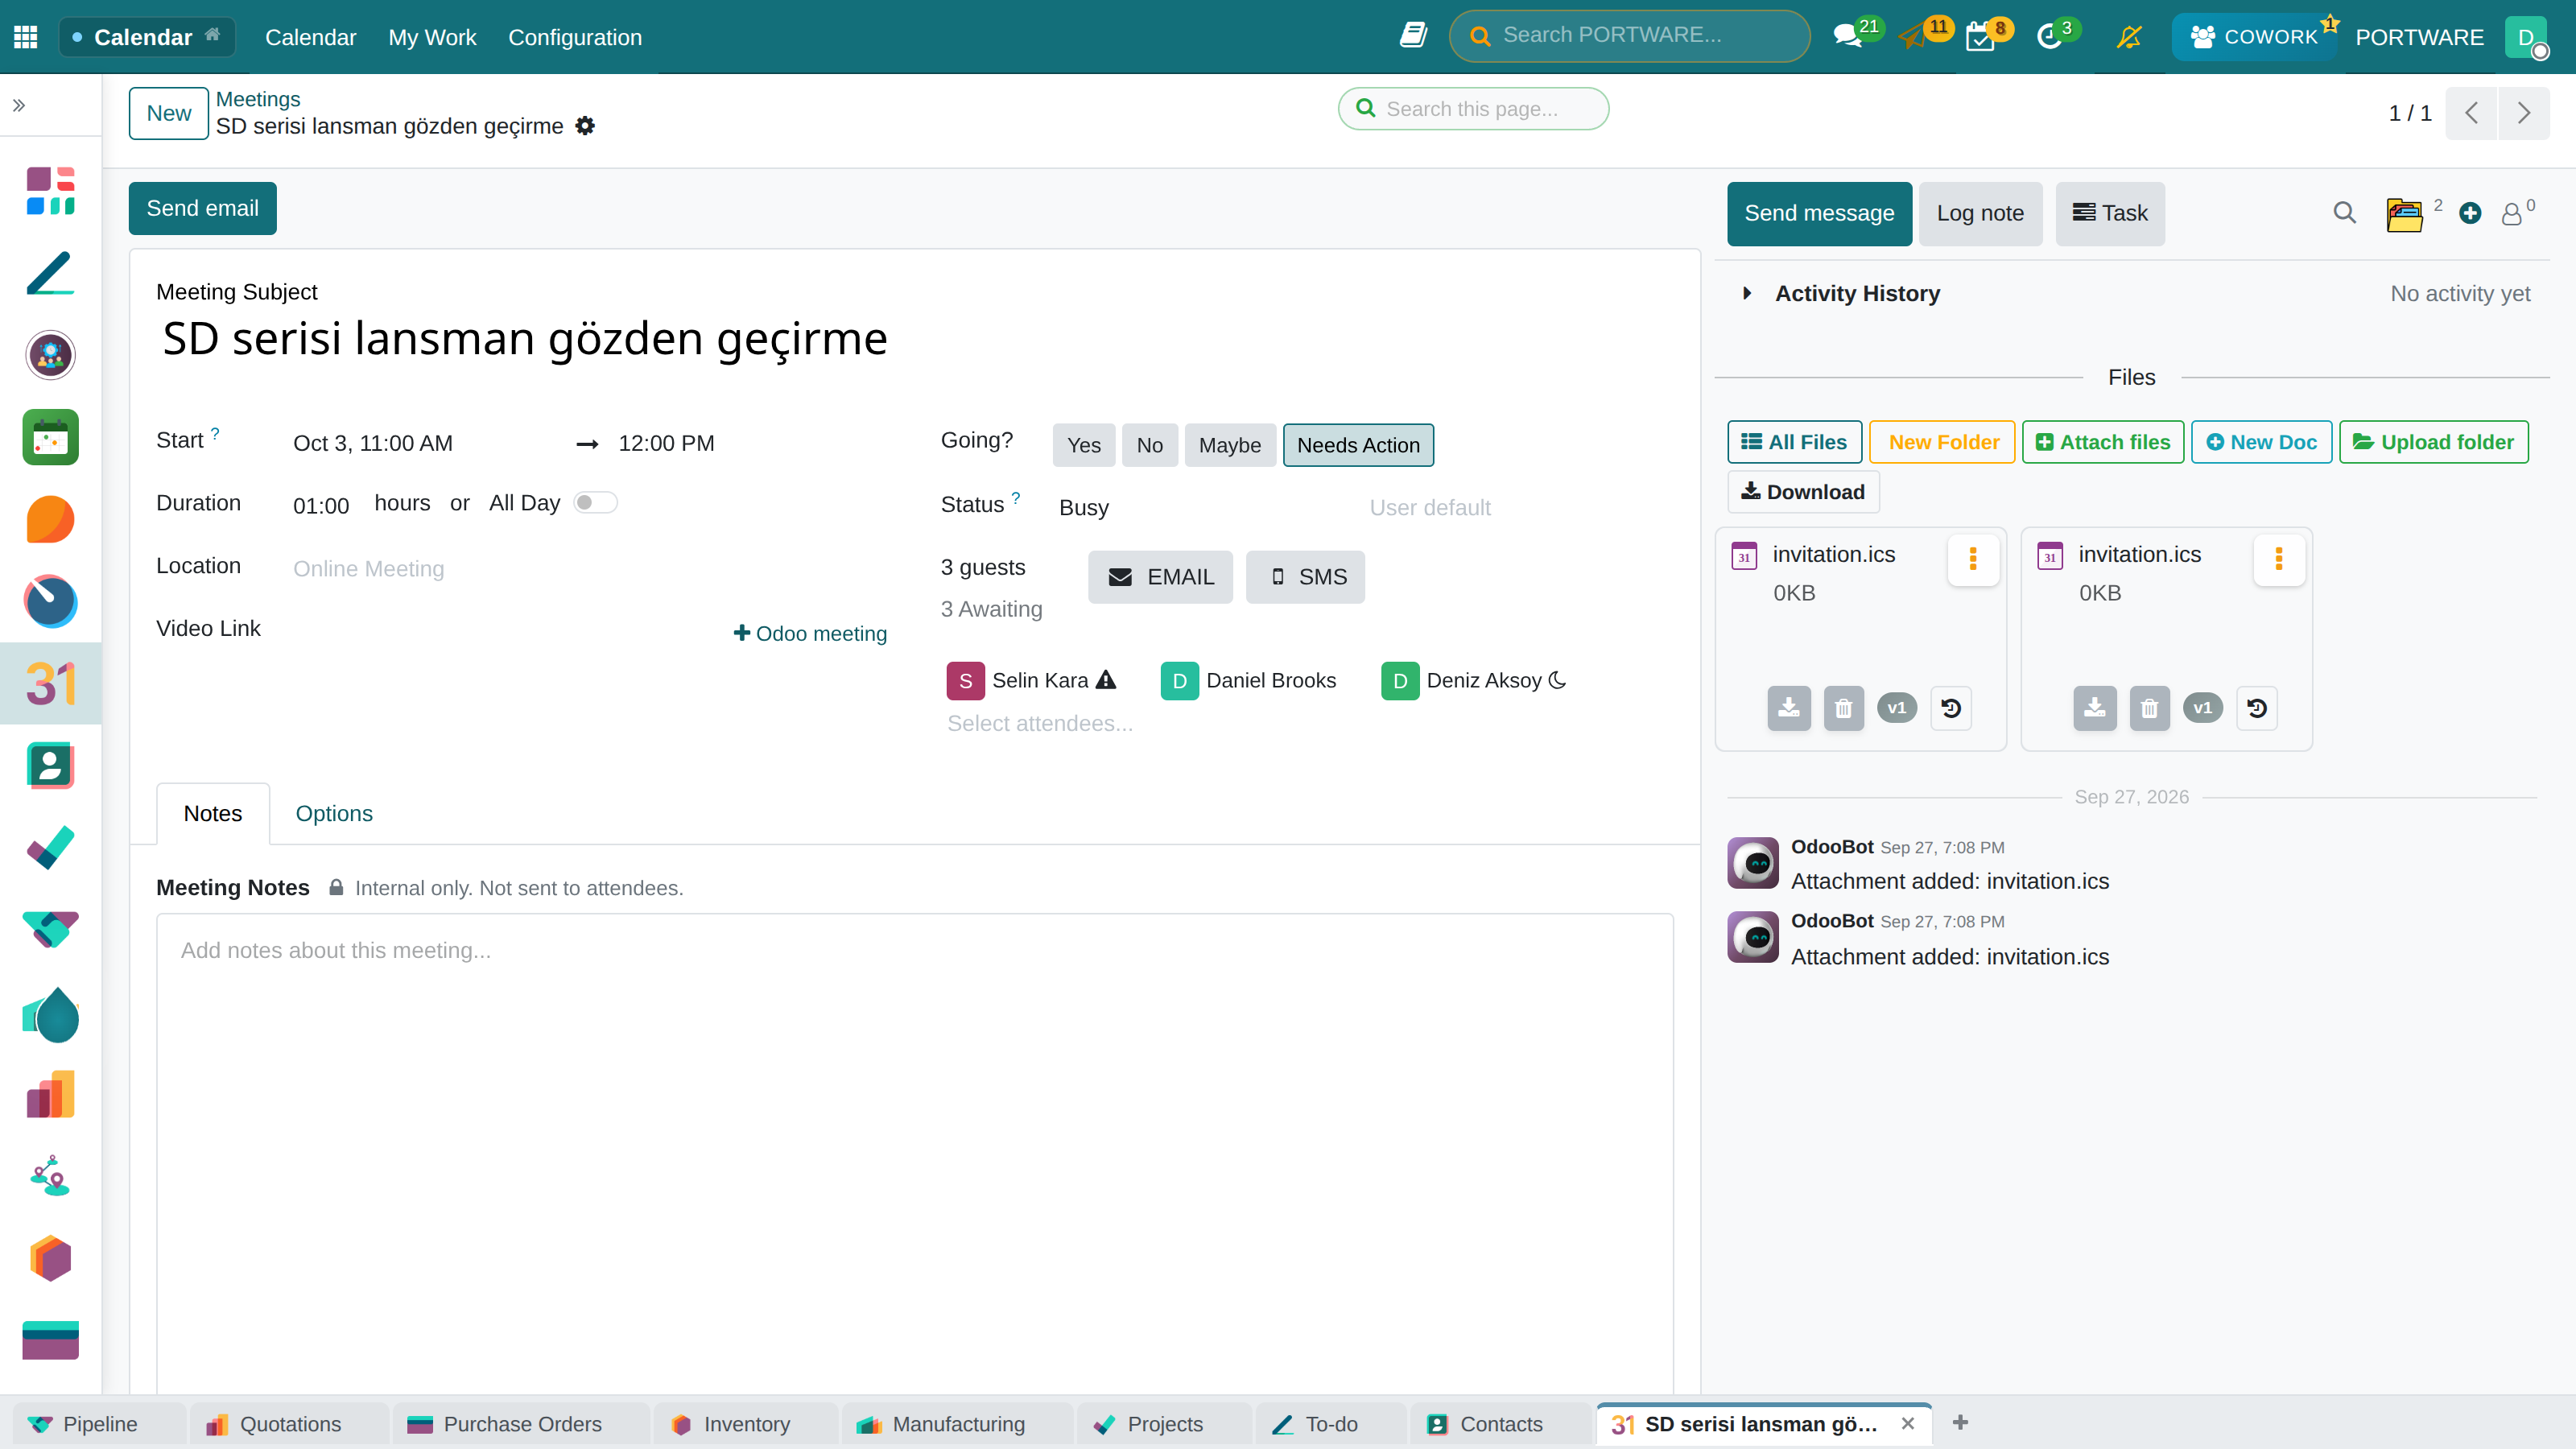The image size is (2576, 1449).
Task: Open options menu of second invitation.ics
Action: pyautogui.click(x=2278, y=559)
